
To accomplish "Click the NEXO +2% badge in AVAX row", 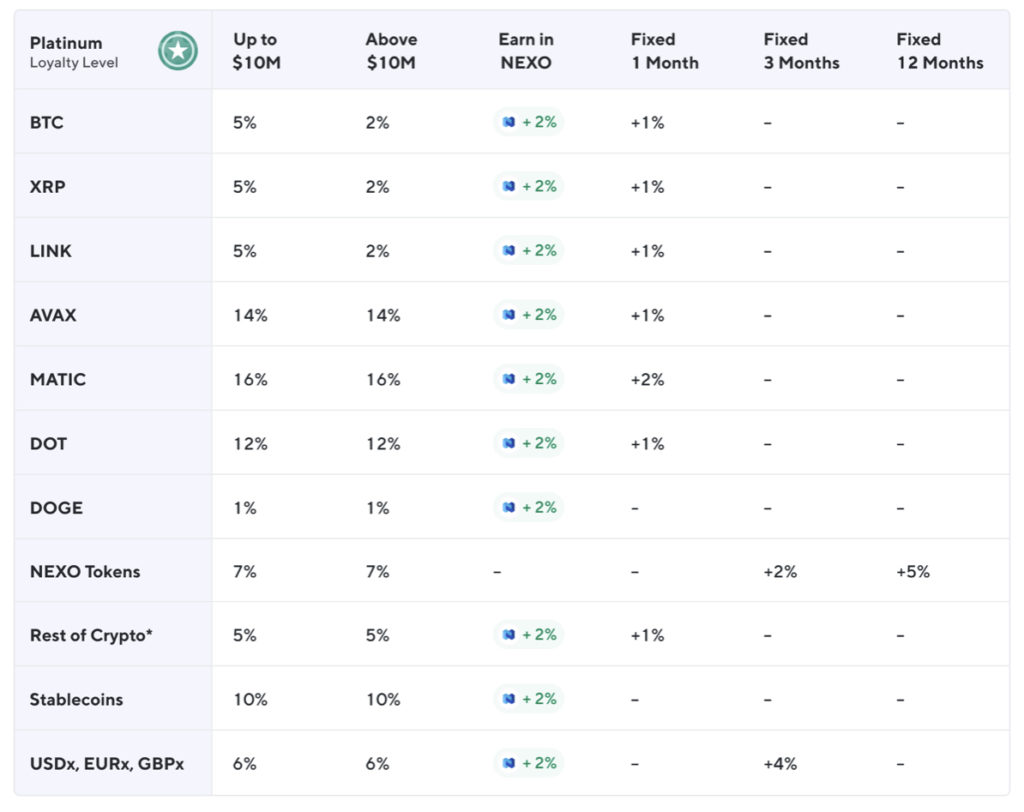I will [x=529, y=315].
